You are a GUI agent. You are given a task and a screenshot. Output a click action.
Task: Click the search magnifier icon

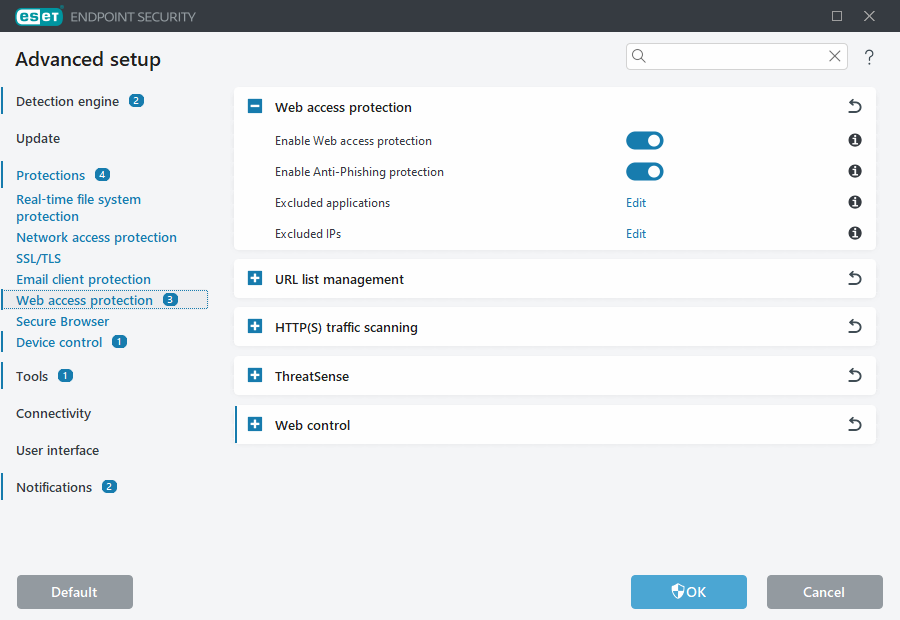(x=639, y=56)
